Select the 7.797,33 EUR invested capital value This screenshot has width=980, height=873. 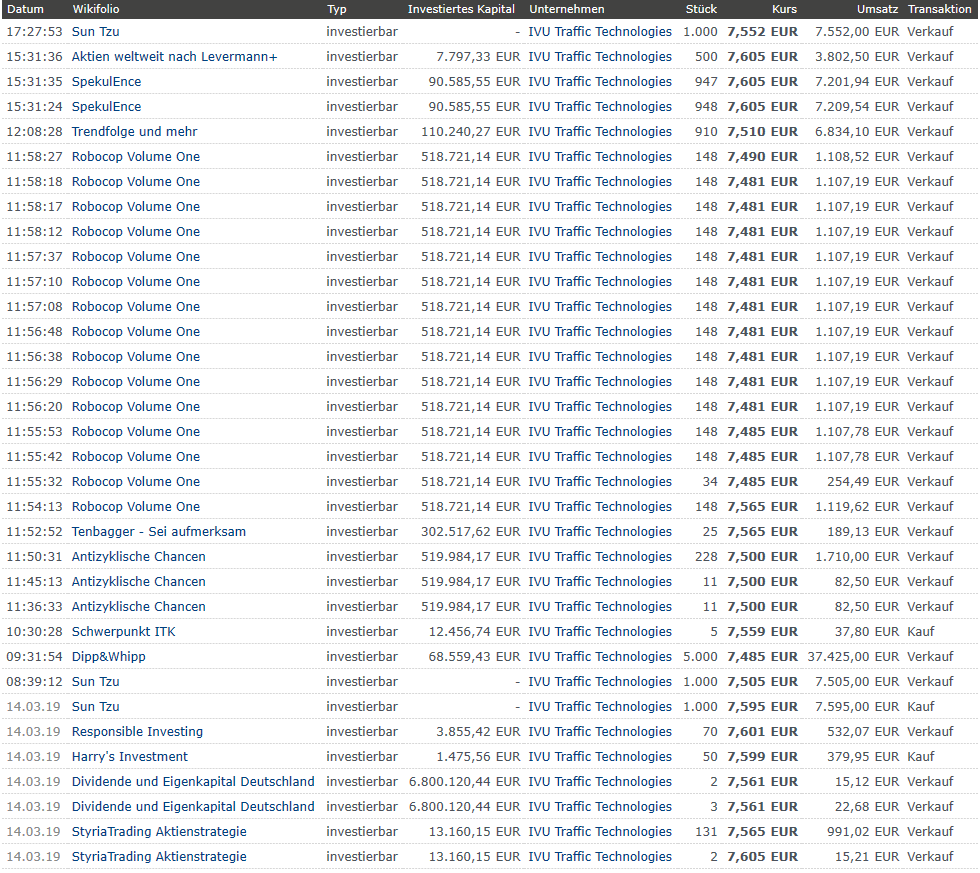478,57
